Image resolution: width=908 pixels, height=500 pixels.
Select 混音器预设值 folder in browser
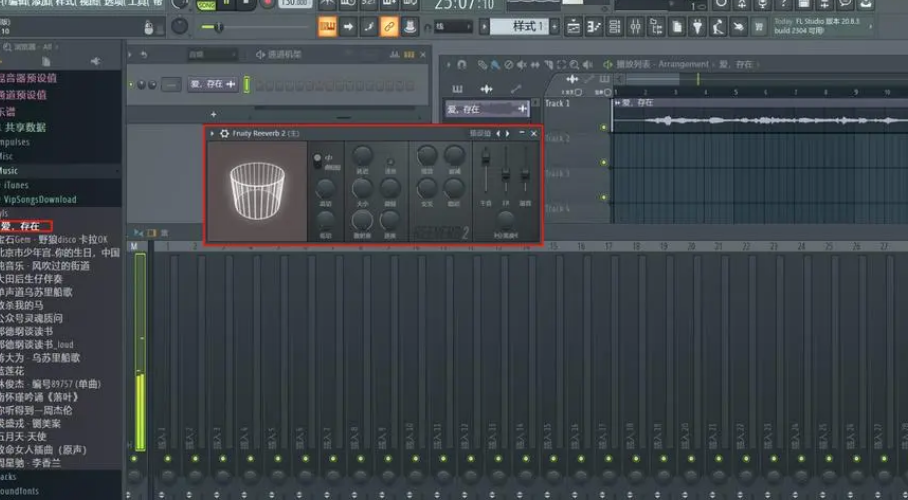coord(29,78)
